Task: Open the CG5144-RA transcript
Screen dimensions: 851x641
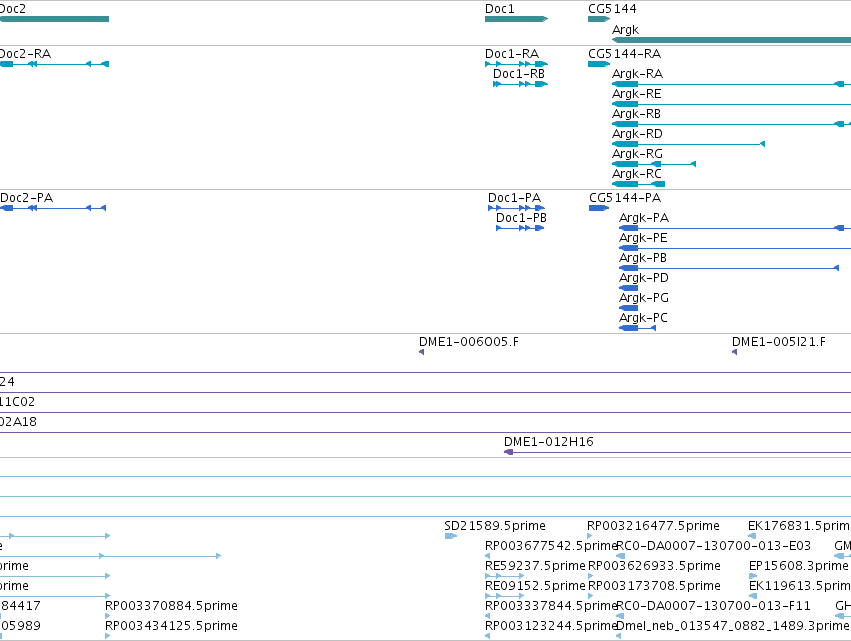Action: point(599,64)
